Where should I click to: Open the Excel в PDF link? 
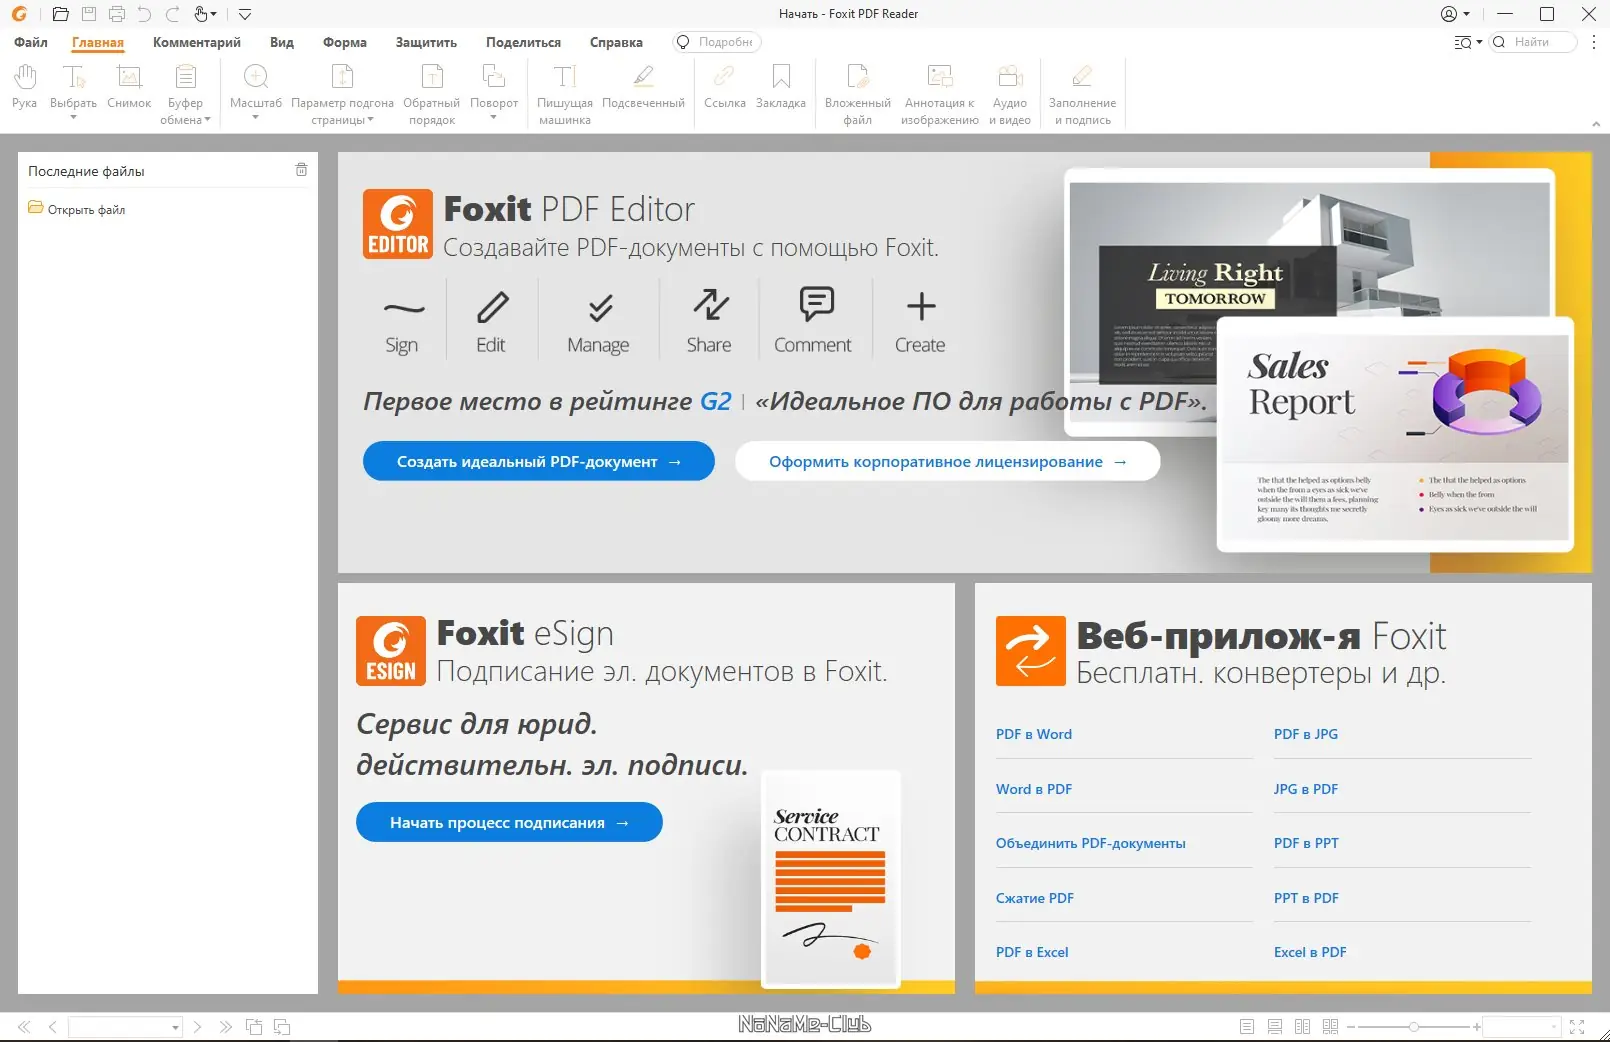coord(1310,952)
